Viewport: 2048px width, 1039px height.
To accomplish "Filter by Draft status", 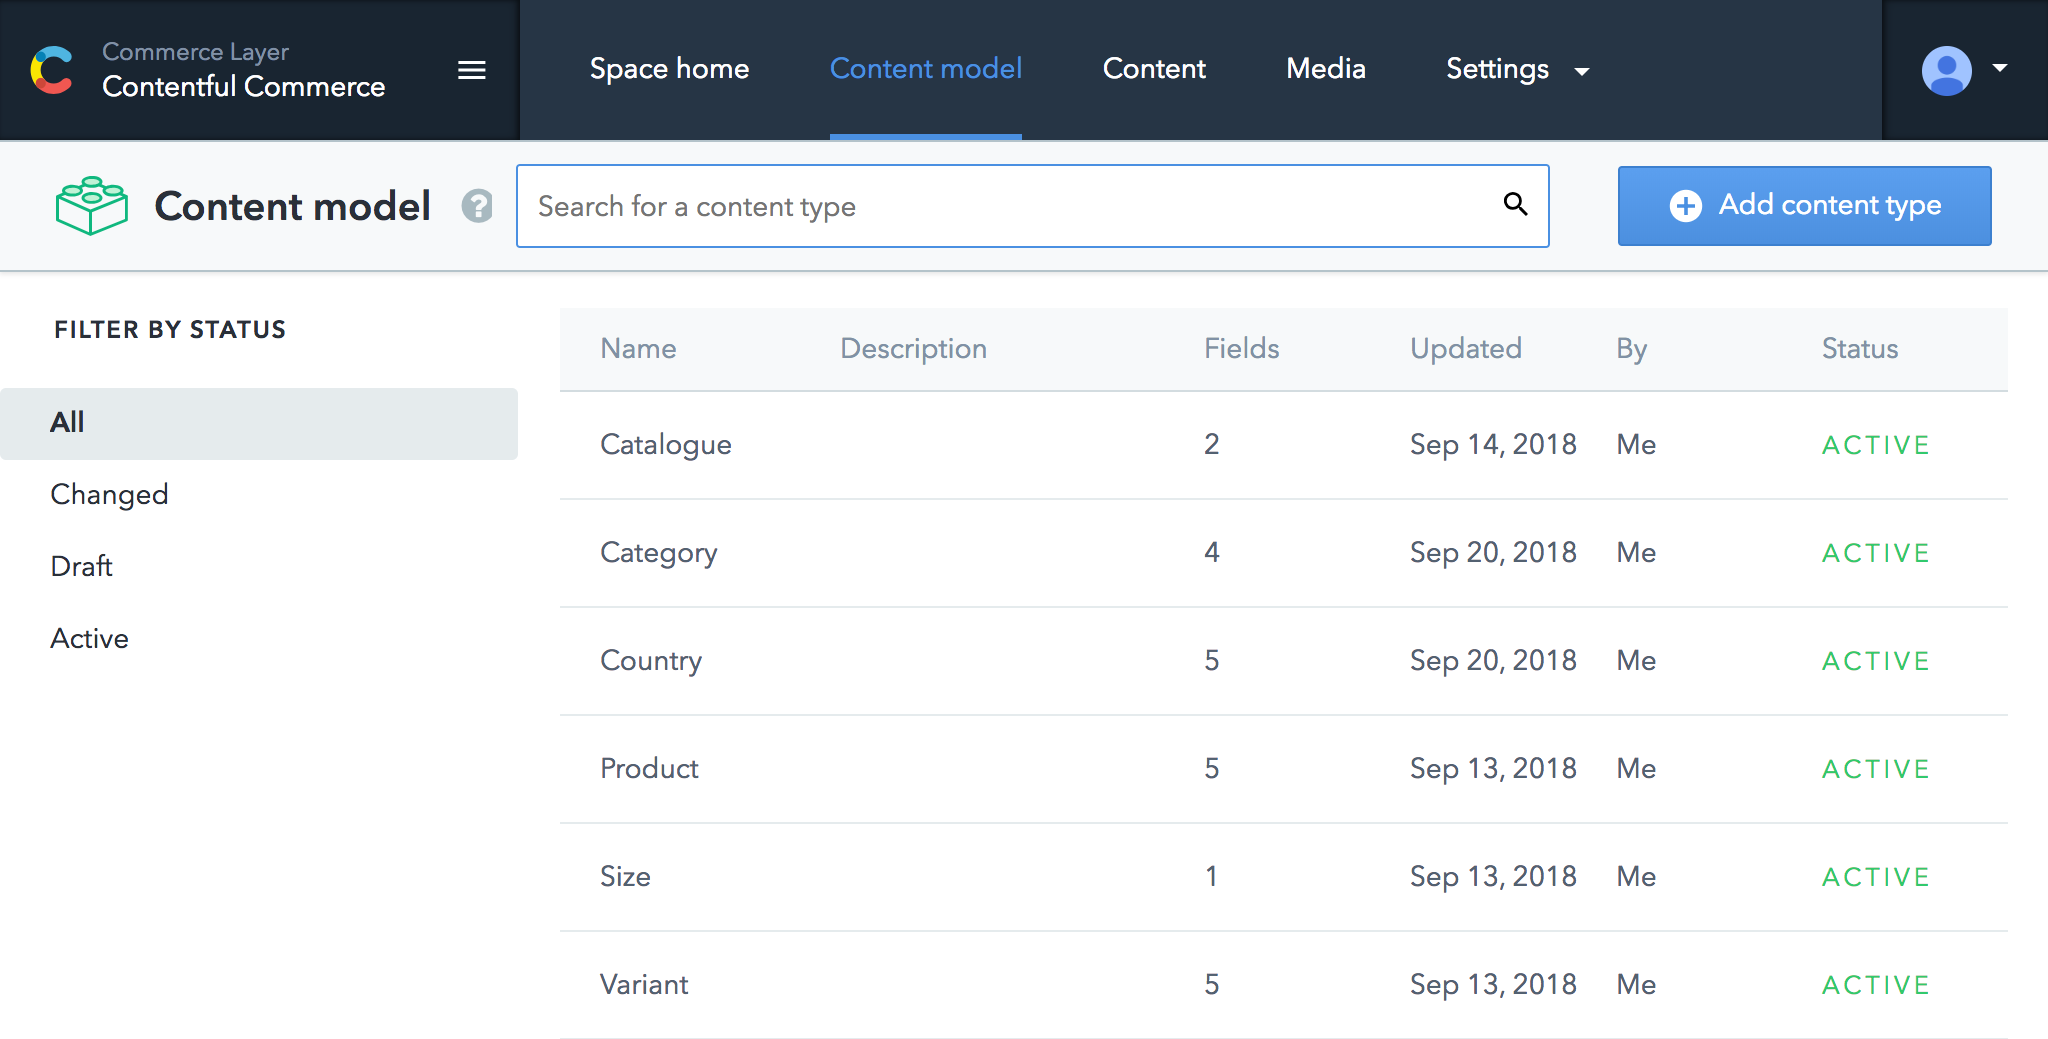I will coord(81,566).
